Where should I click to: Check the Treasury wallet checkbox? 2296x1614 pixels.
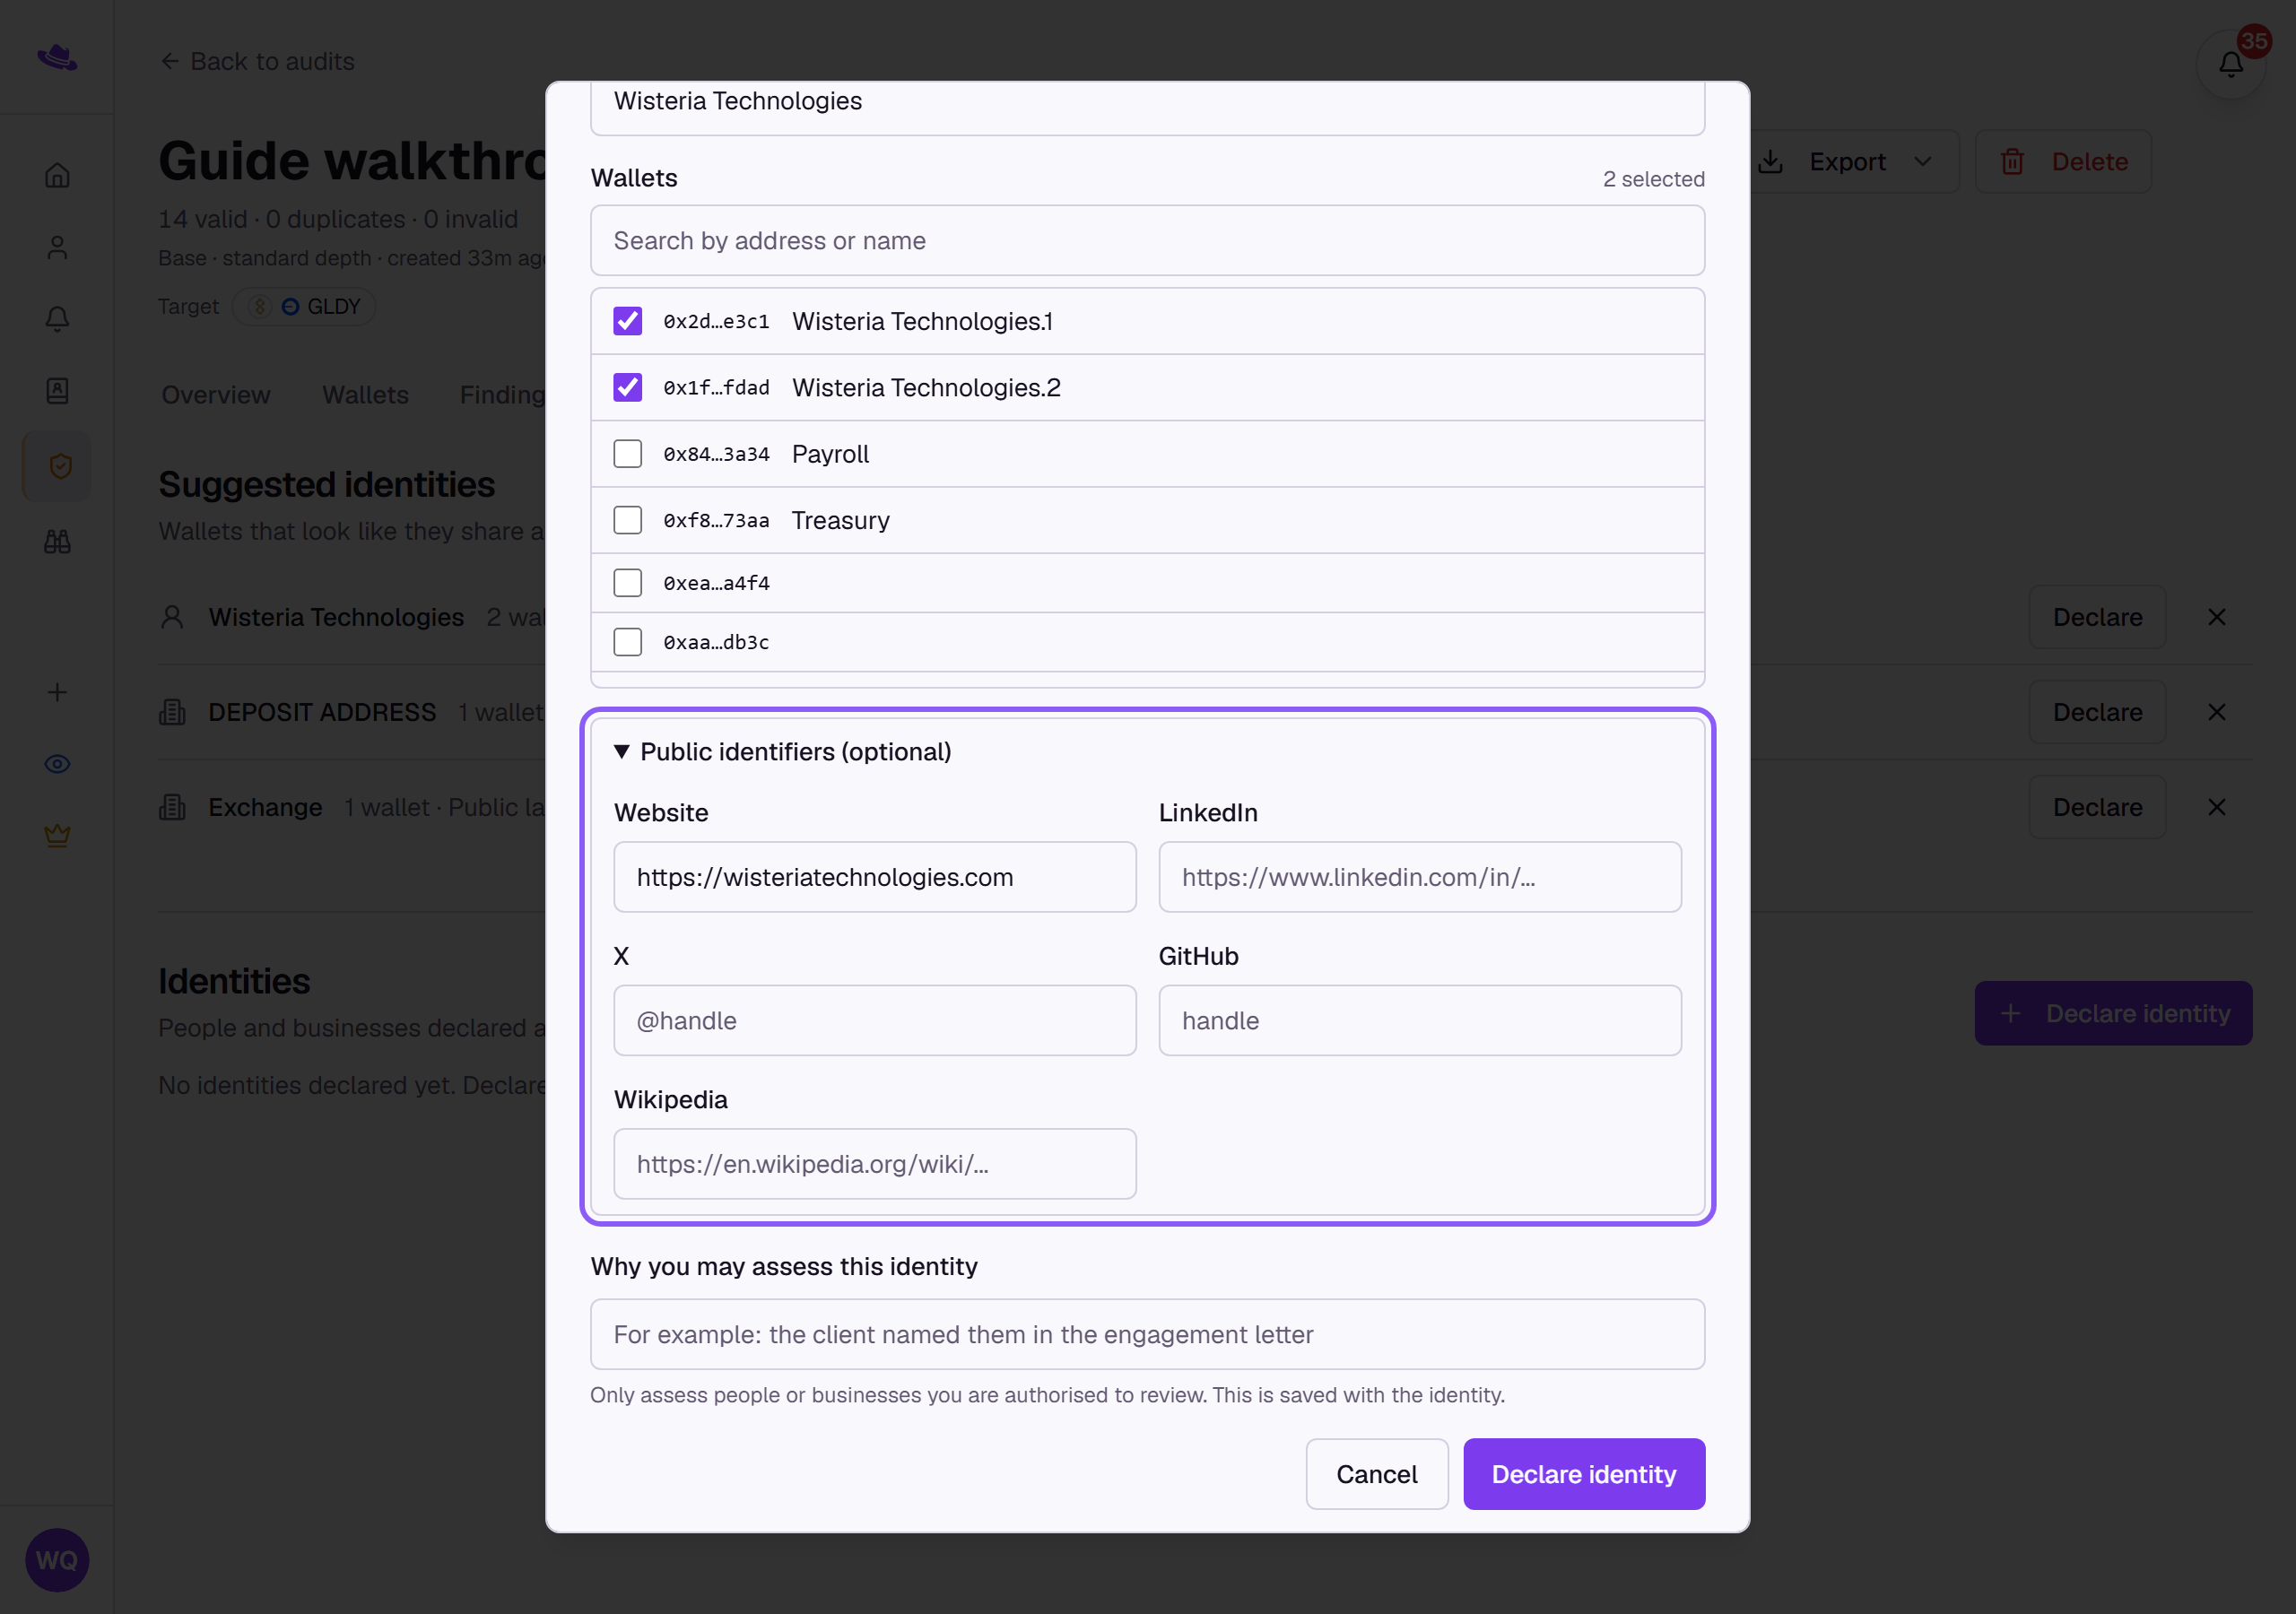[x=627, y=520]
